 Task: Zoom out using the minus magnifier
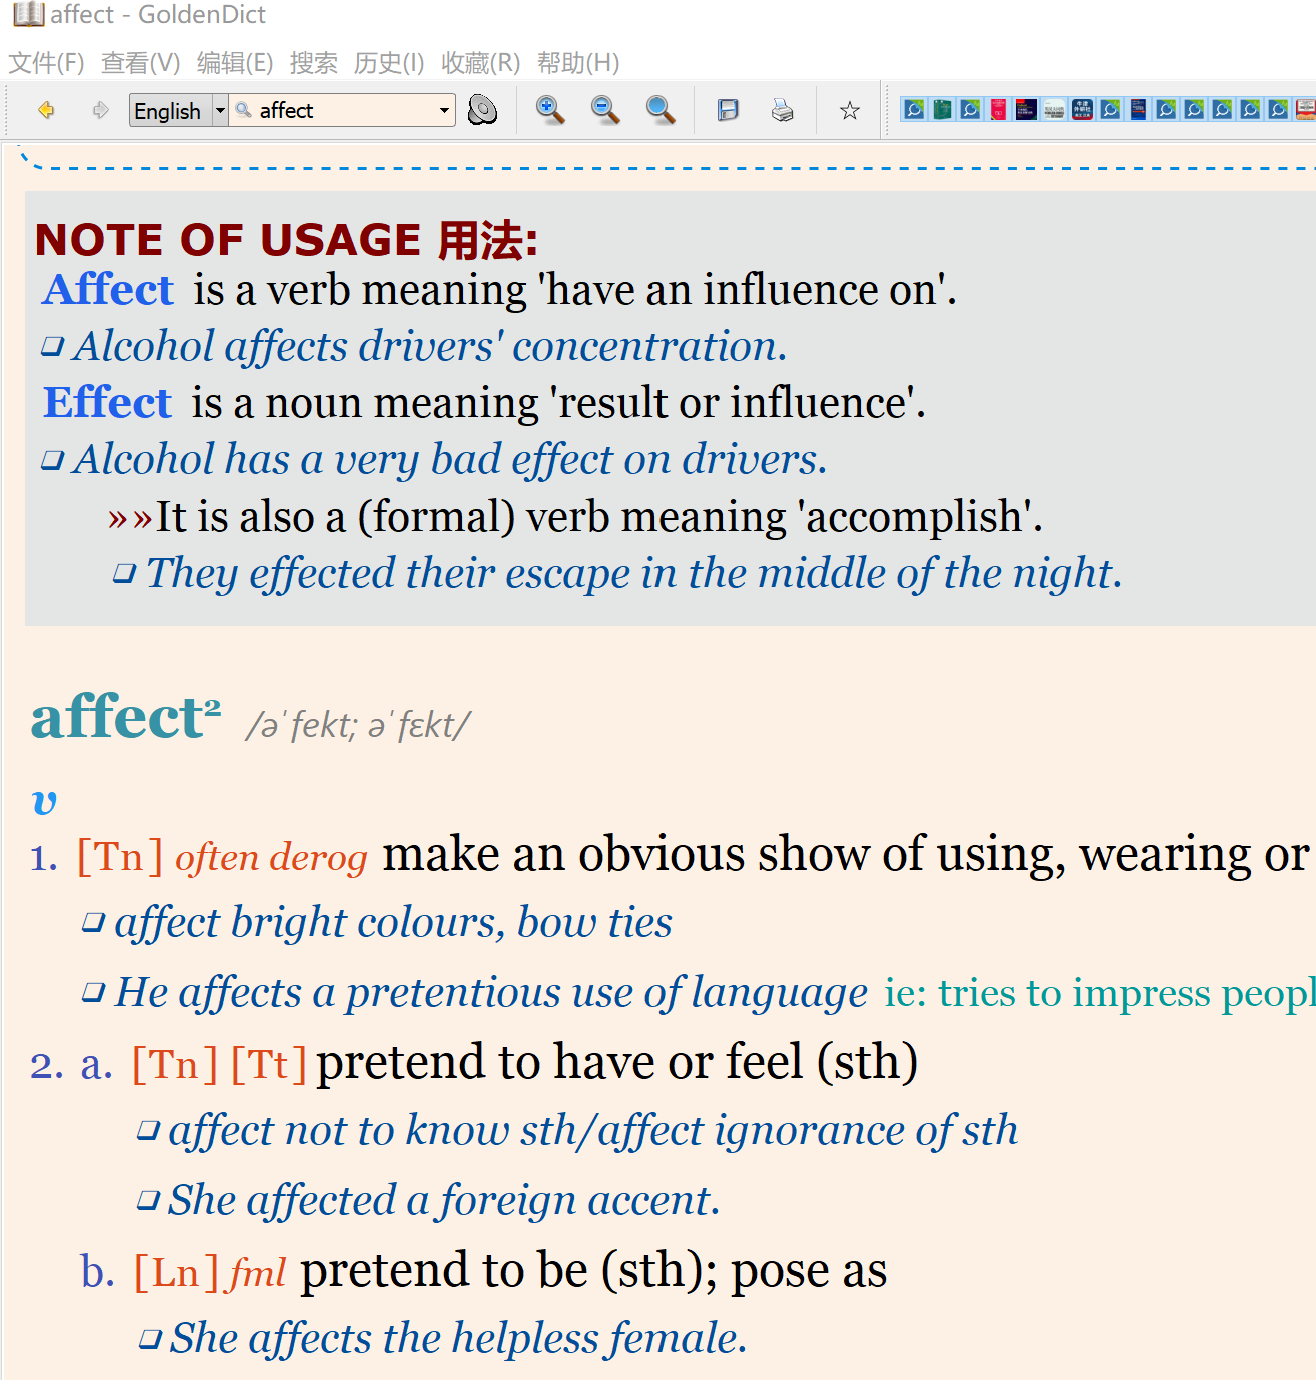[605, 110]
